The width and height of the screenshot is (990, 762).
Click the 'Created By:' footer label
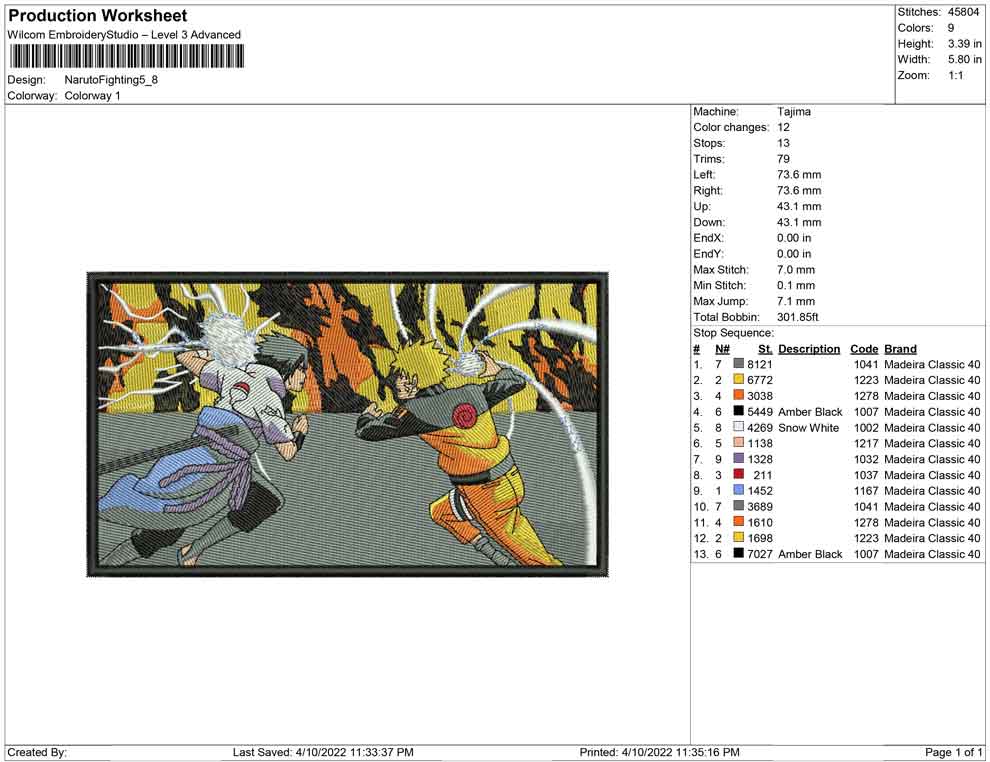pos(37,752)
